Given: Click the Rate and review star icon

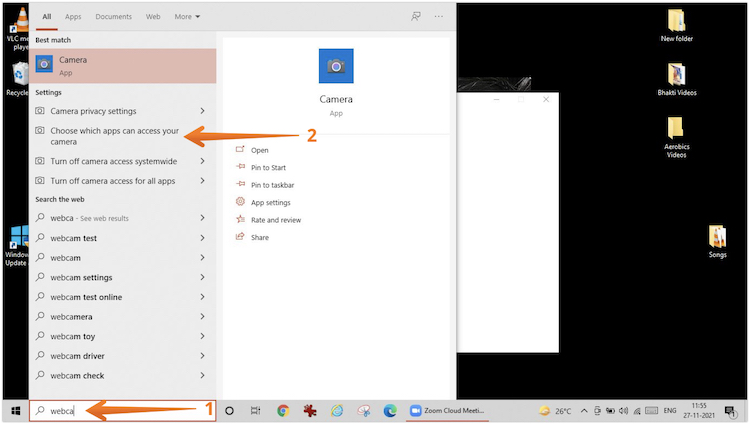Looking at the screenshot, I should pyautogui.click(x=240, y=219).
